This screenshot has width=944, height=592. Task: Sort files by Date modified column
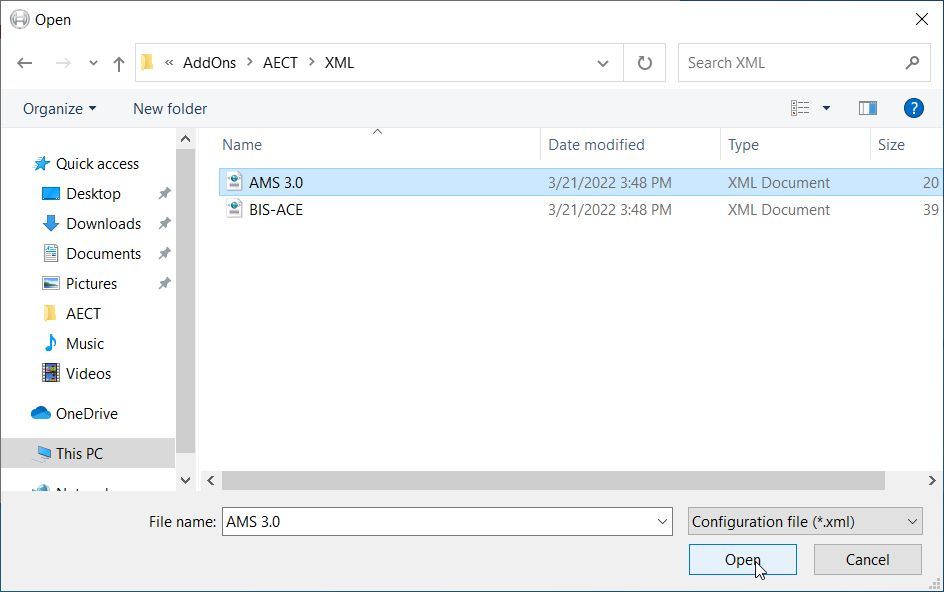coord(596,145)
